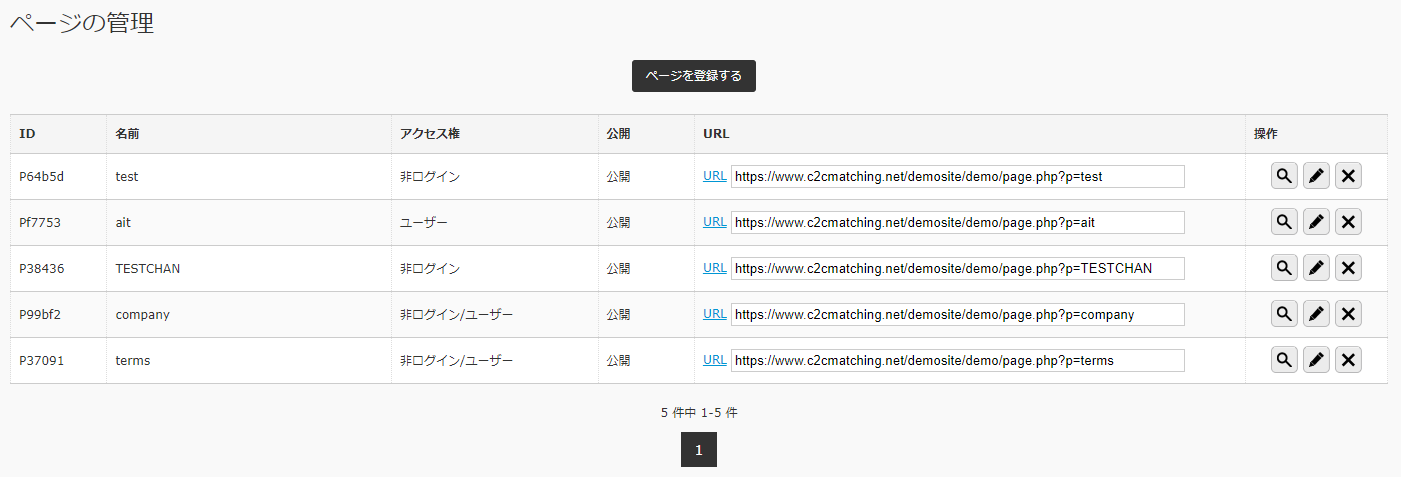Image resolution: width=1401 pixels, height=477 pixels.
Task: Follow the URL link in terms row
Action: coord(715,360)
